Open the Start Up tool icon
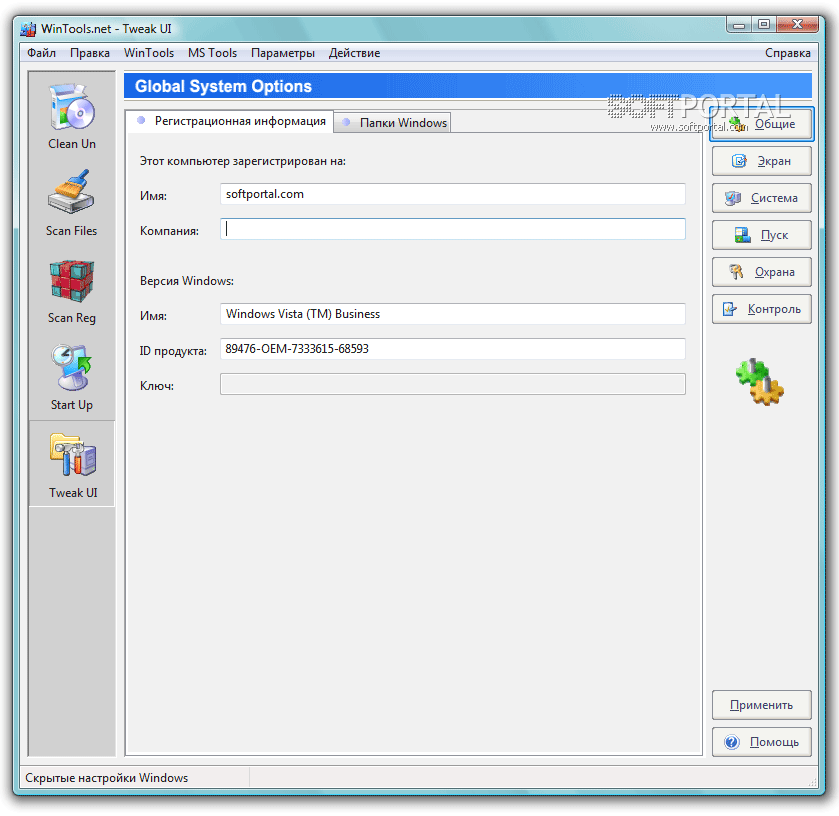 72,368
